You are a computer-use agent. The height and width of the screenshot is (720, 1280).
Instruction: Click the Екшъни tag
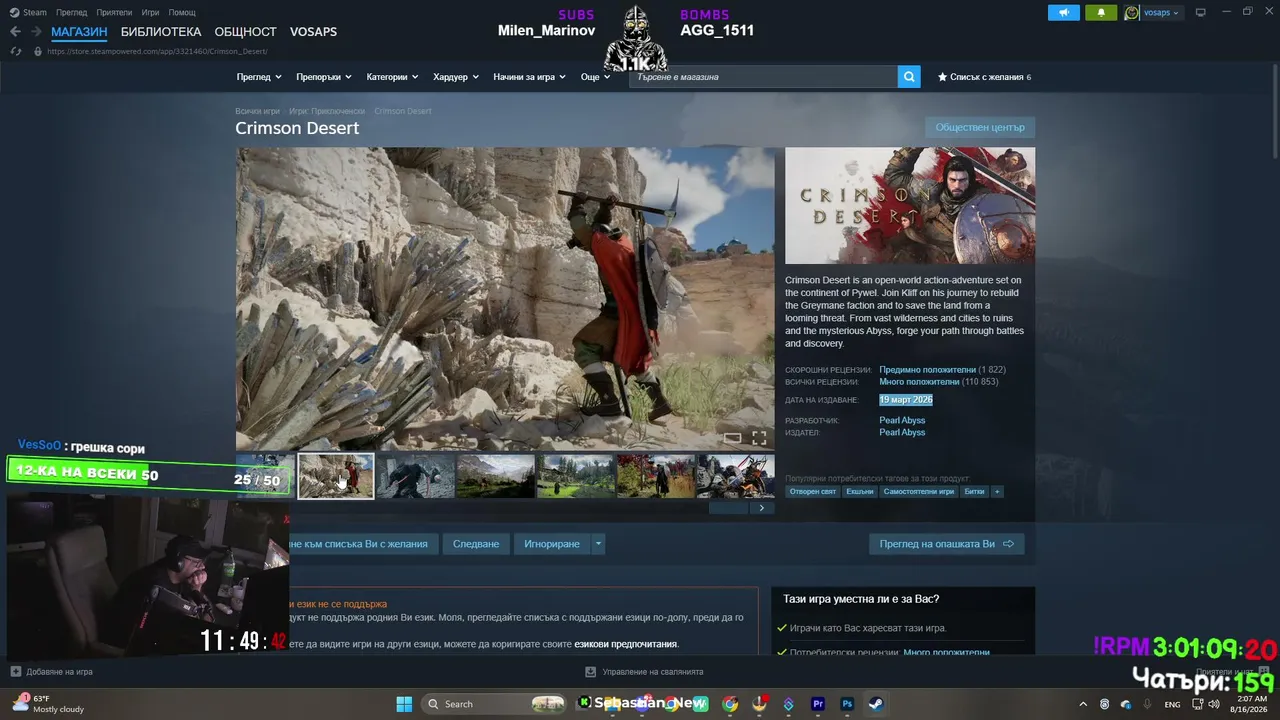coord(860,492)
